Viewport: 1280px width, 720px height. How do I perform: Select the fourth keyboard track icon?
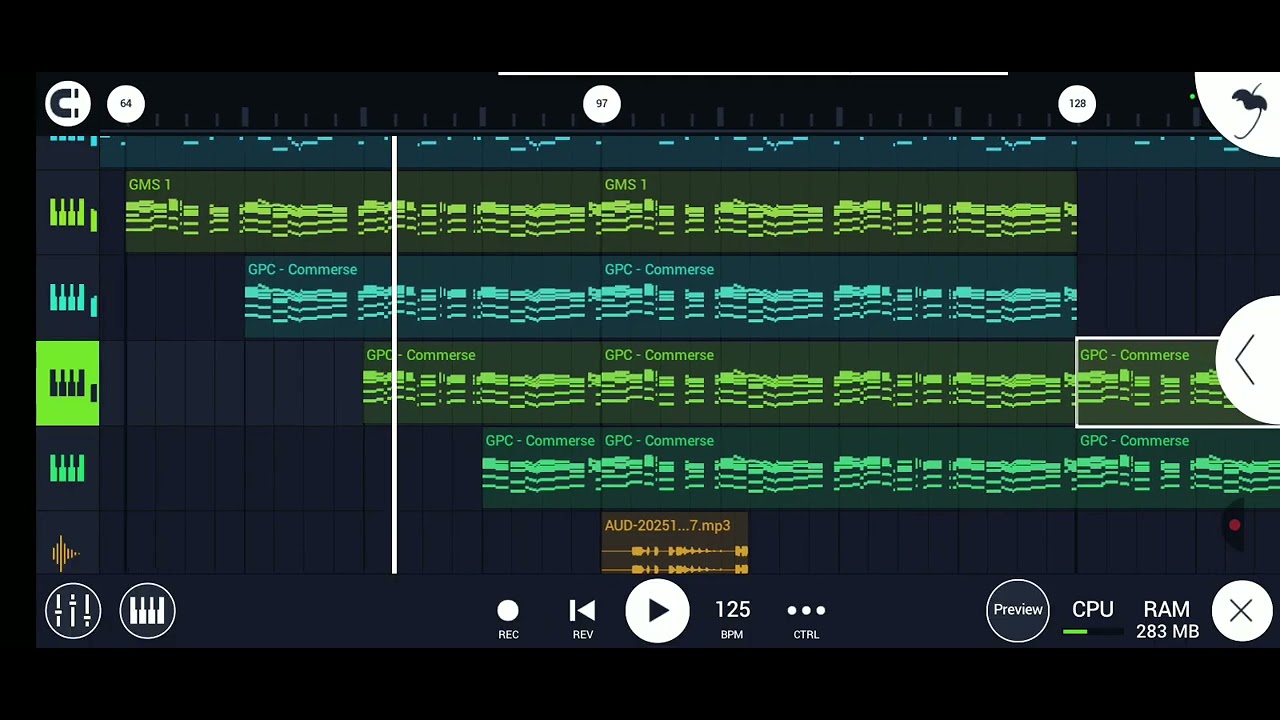click(68, 468)
